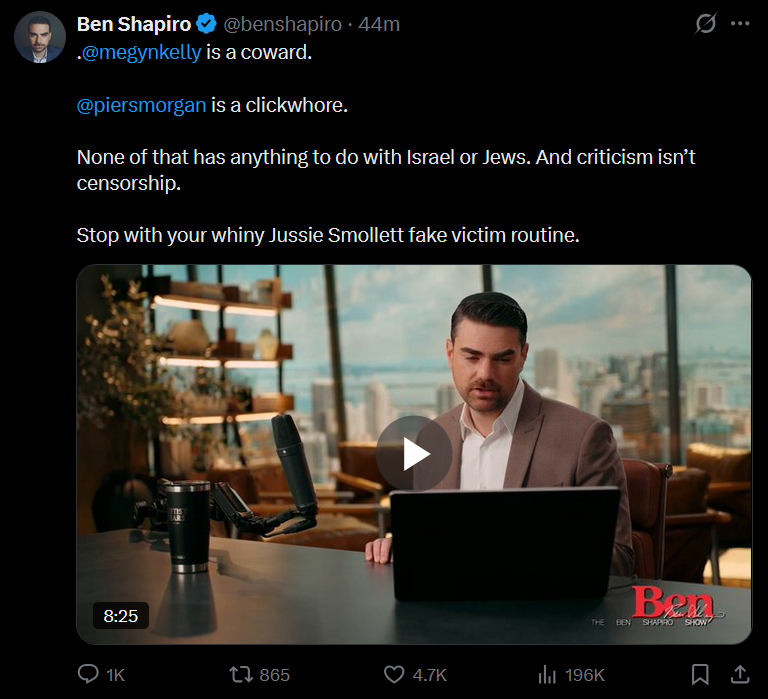
Task: Click the Grok slashed-circle icon
Action: [x=705, y=24]
